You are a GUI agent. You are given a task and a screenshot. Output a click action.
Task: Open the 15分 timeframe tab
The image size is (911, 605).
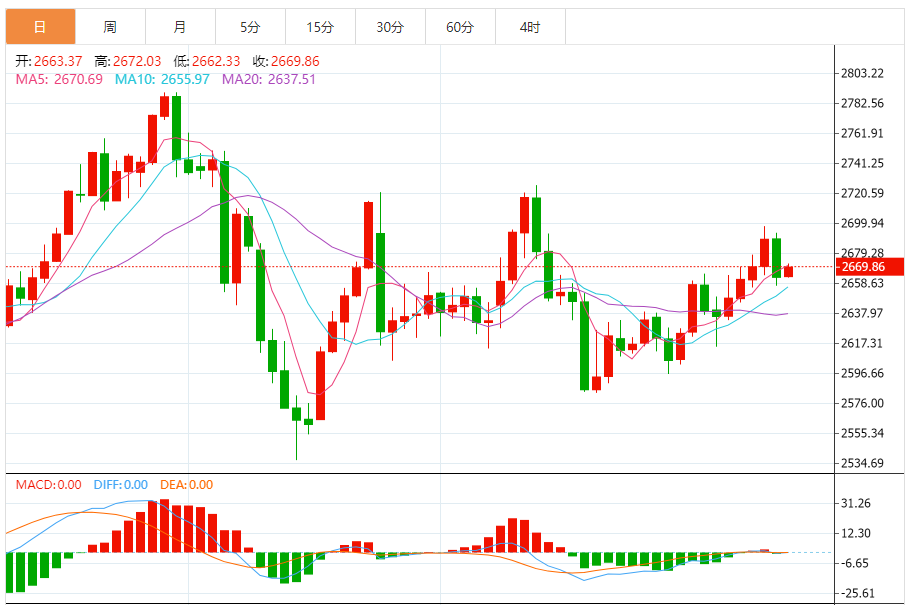[x=320, y=27]
